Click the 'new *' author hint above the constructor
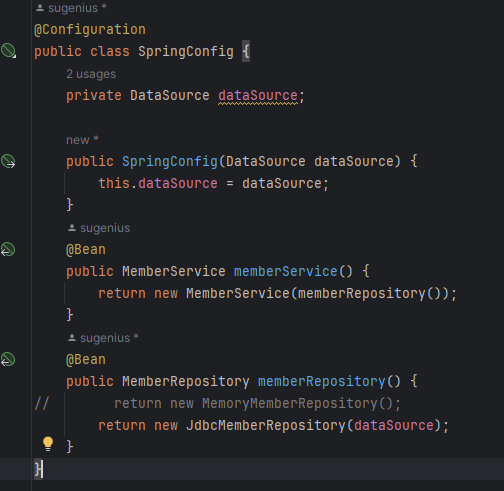 (x=82, y=140)
